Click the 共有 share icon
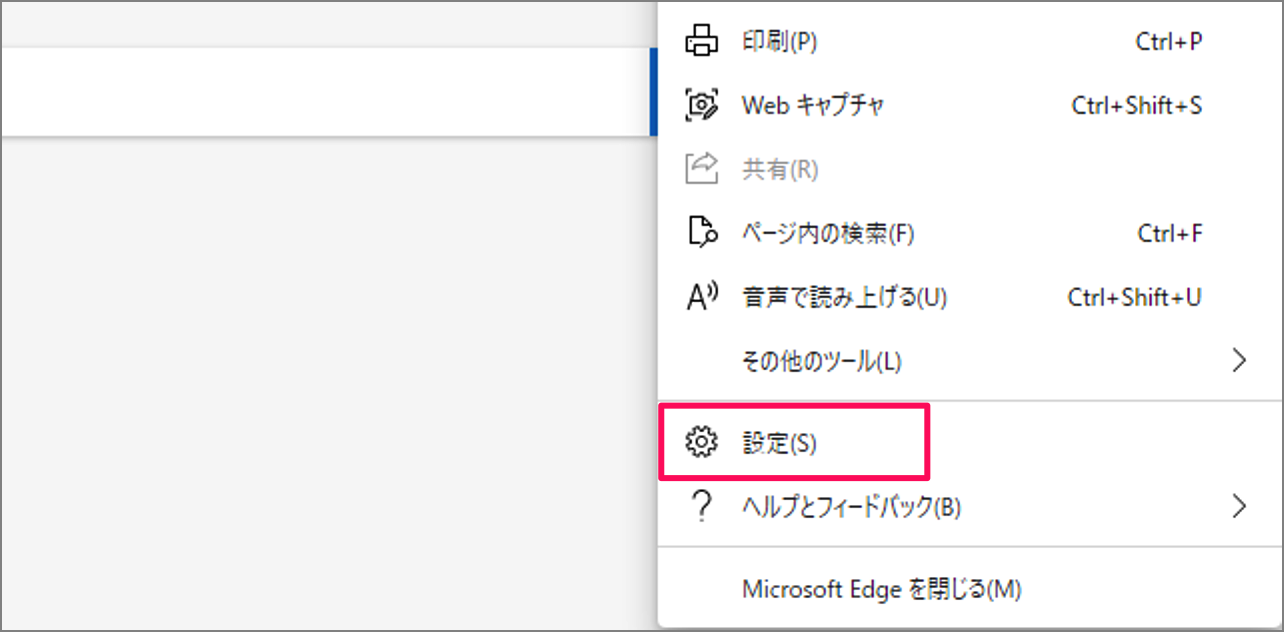 click(703, 169)
